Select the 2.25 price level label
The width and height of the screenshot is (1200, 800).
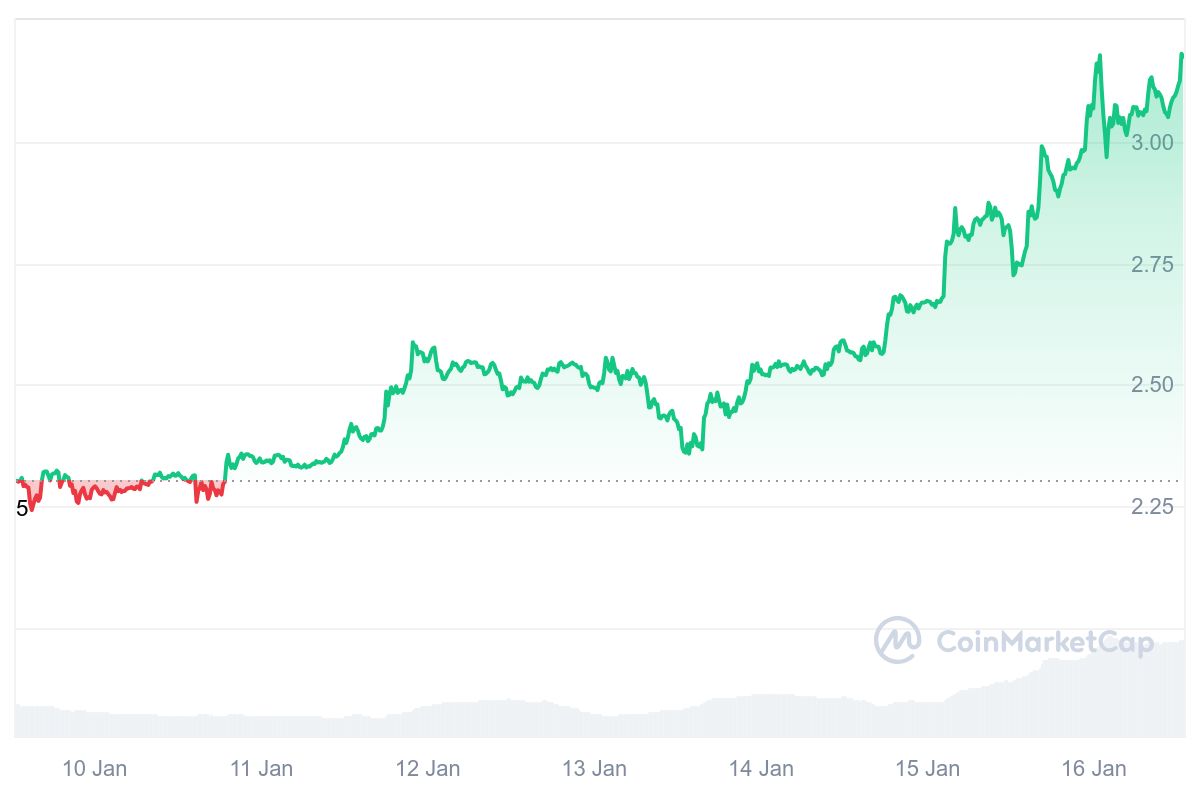pyautogui.click(x=1152, y=508)
